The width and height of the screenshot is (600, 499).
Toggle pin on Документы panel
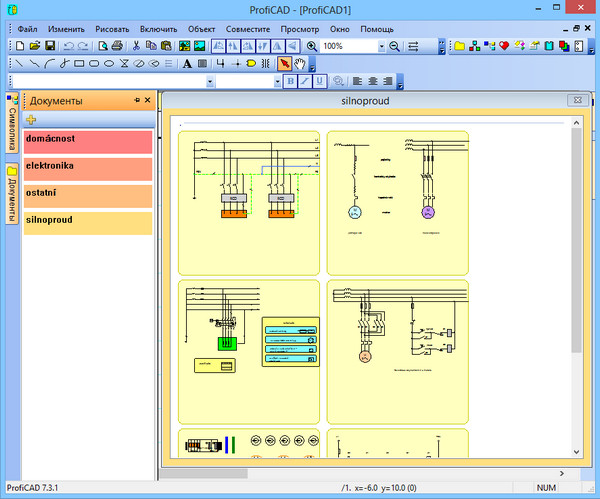[x=137, y=101]
